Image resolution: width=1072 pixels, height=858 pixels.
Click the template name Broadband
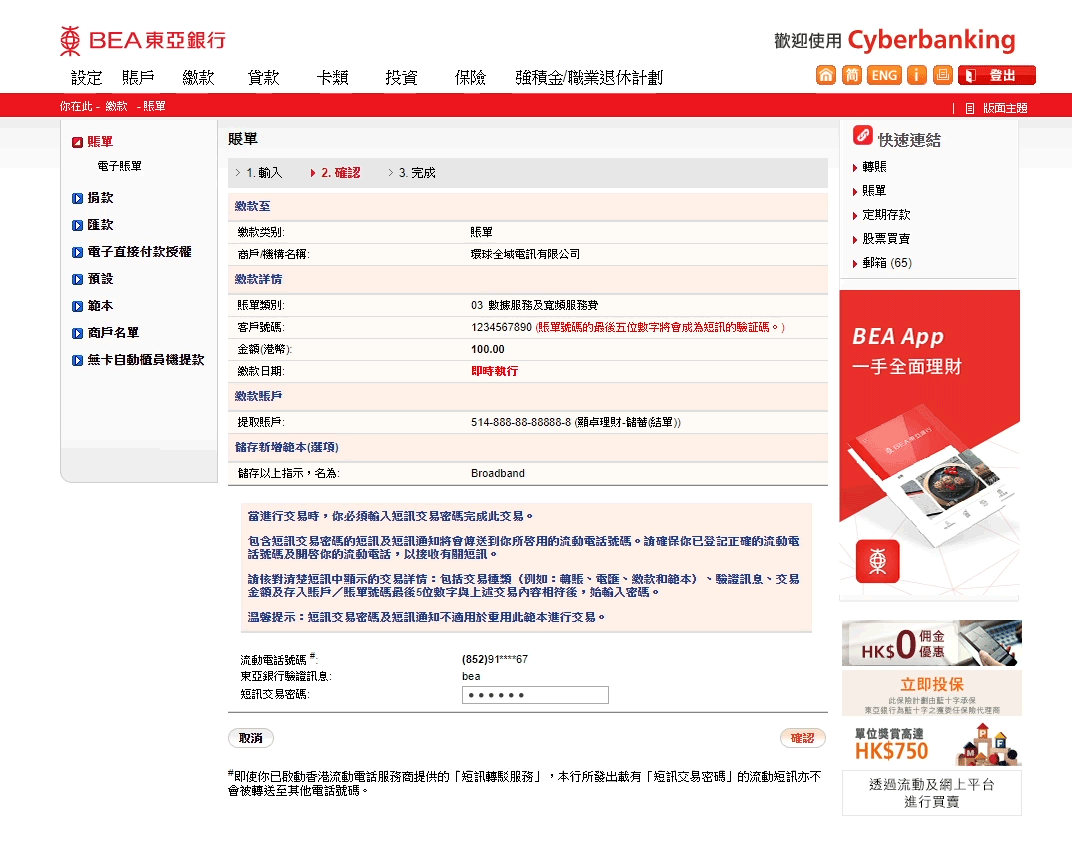(498, 473)
